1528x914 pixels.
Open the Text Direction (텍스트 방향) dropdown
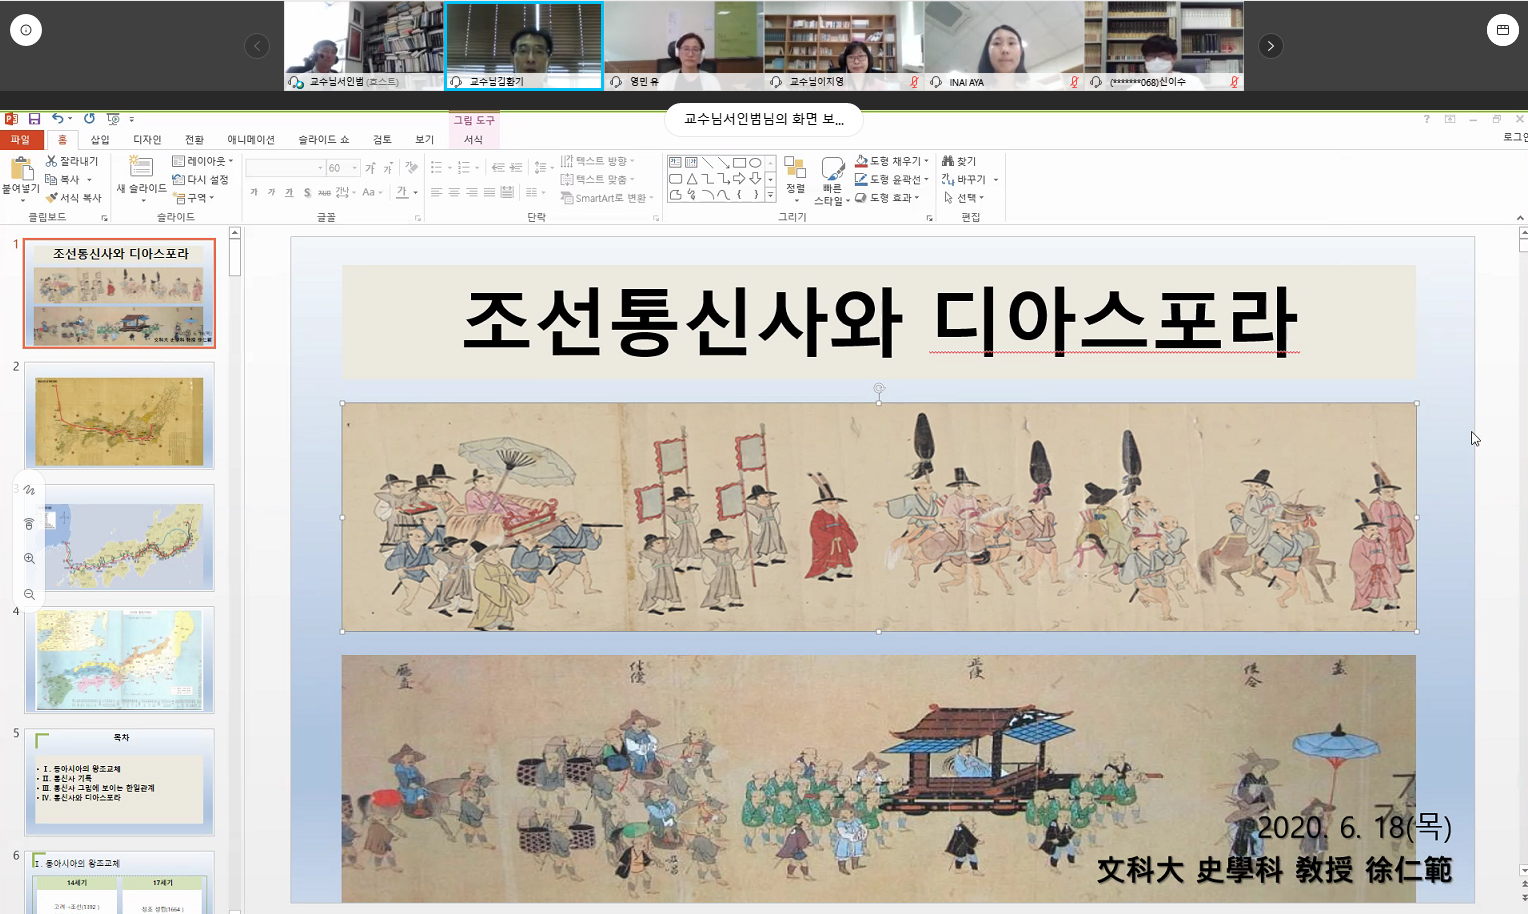[598, 161]
